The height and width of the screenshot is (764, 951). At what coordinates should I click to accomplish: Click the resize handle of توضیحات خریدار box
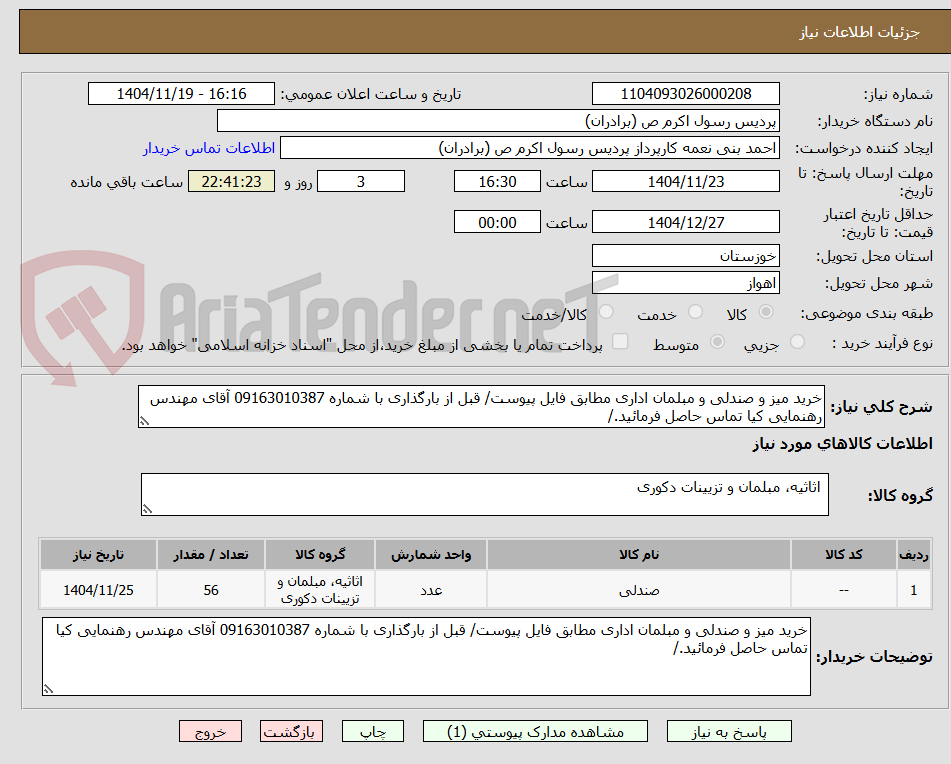48,689
